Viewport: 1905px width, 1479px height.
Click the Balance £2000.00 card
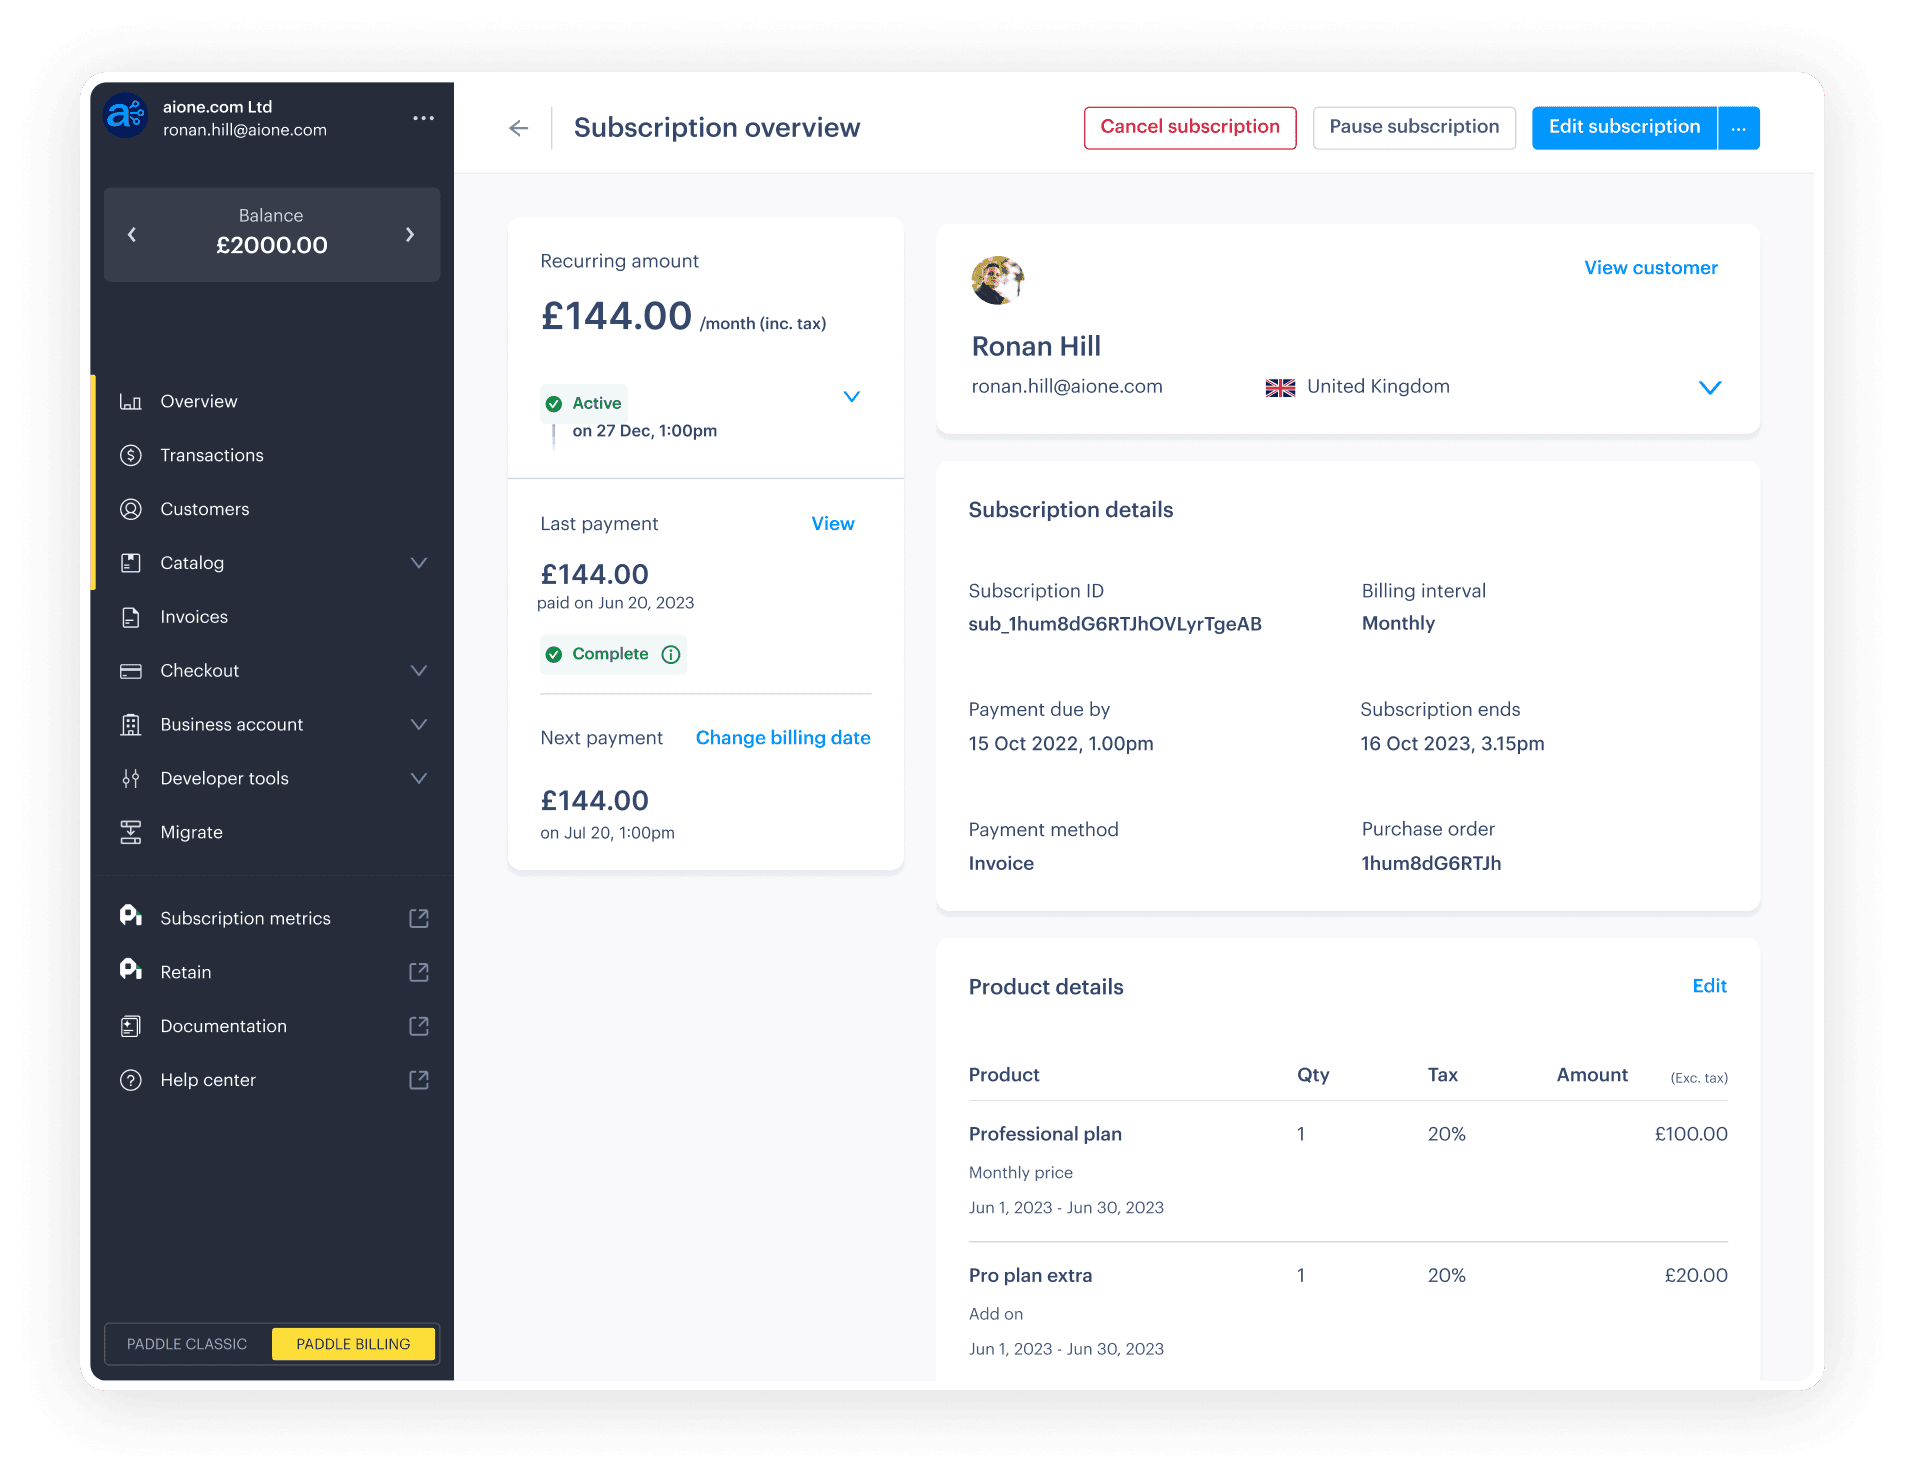coord(272,234)
